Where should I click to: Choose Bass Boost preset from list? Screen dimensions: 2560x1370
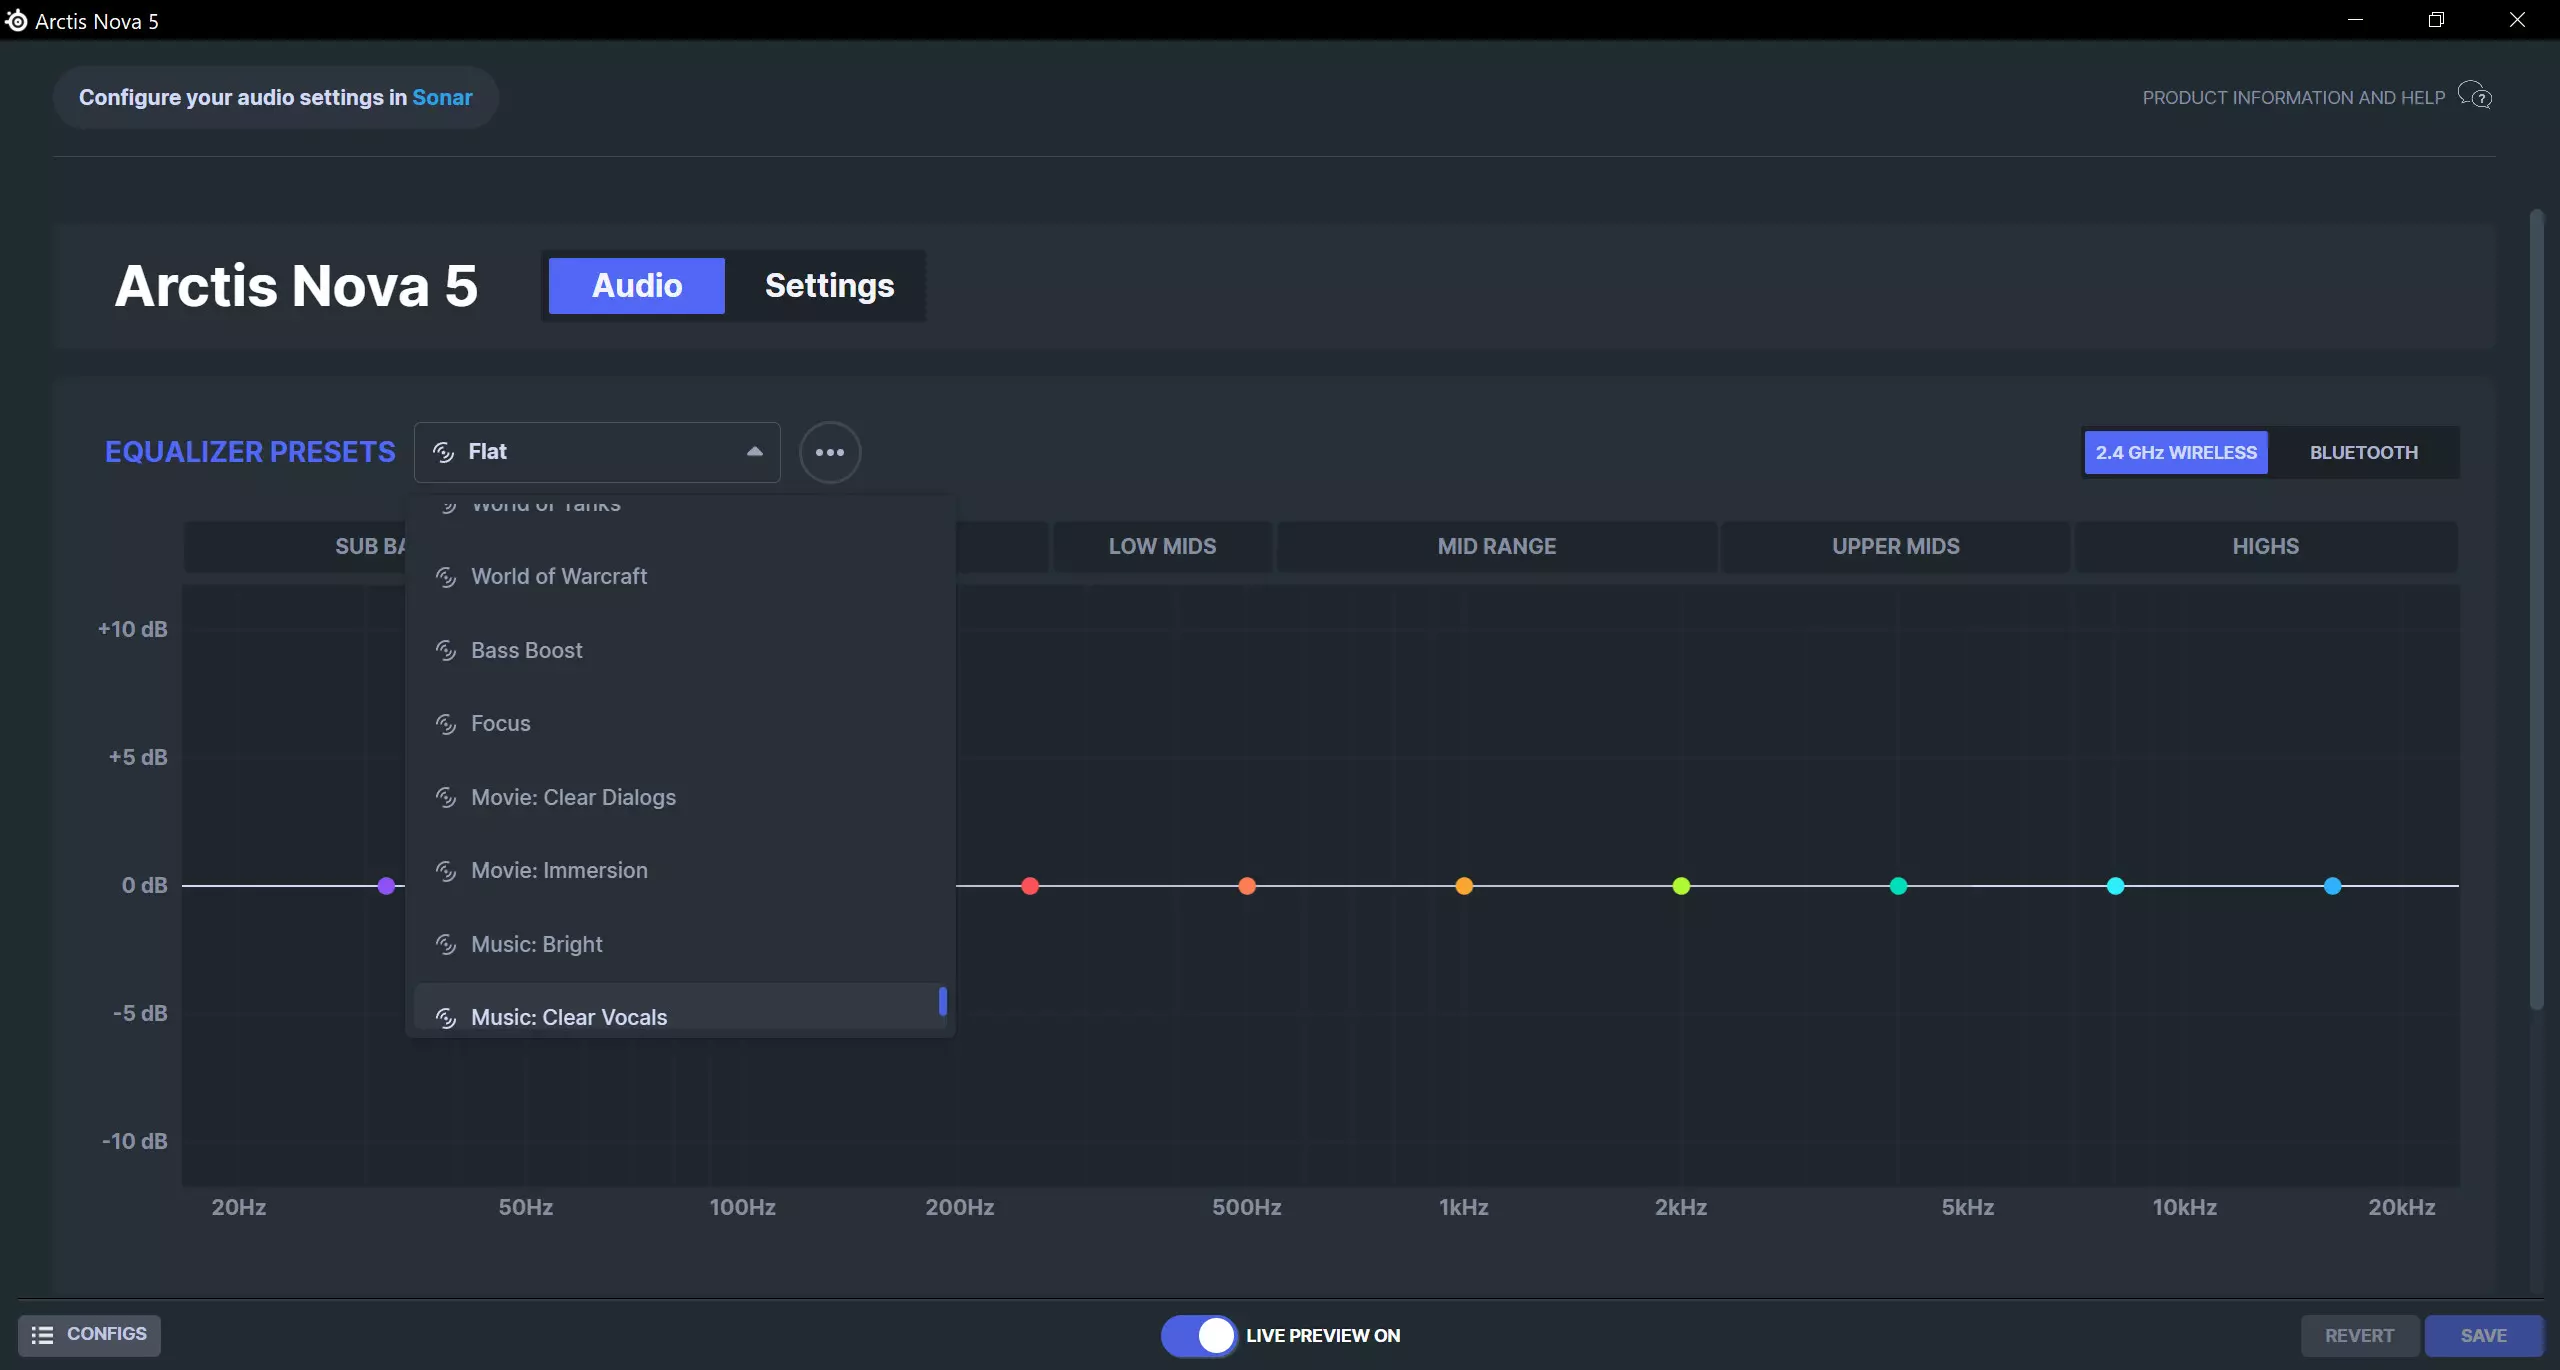tap(680, 651)
